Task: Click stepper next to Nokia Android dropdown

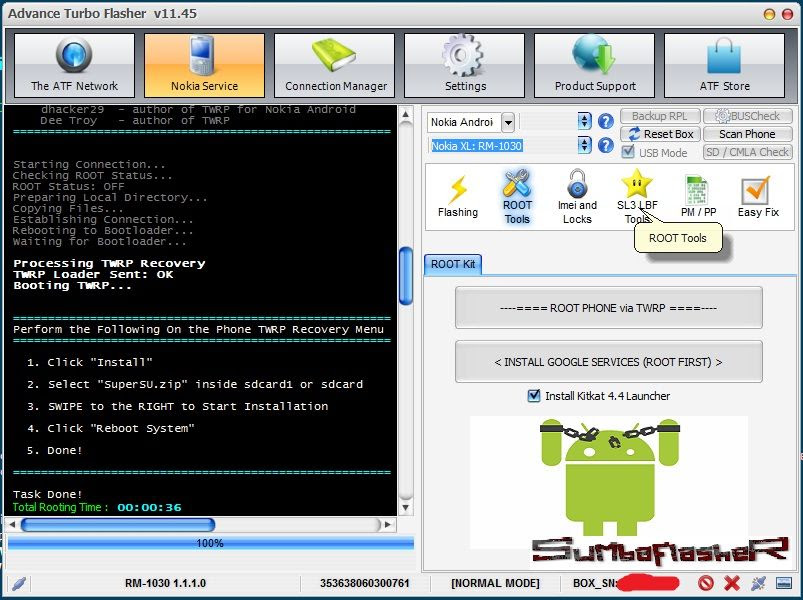Action: (584, 121)
